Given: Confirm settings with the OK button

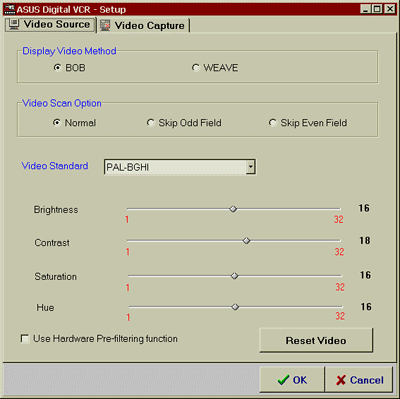Looking at the screenshot, I should (292, 380).
